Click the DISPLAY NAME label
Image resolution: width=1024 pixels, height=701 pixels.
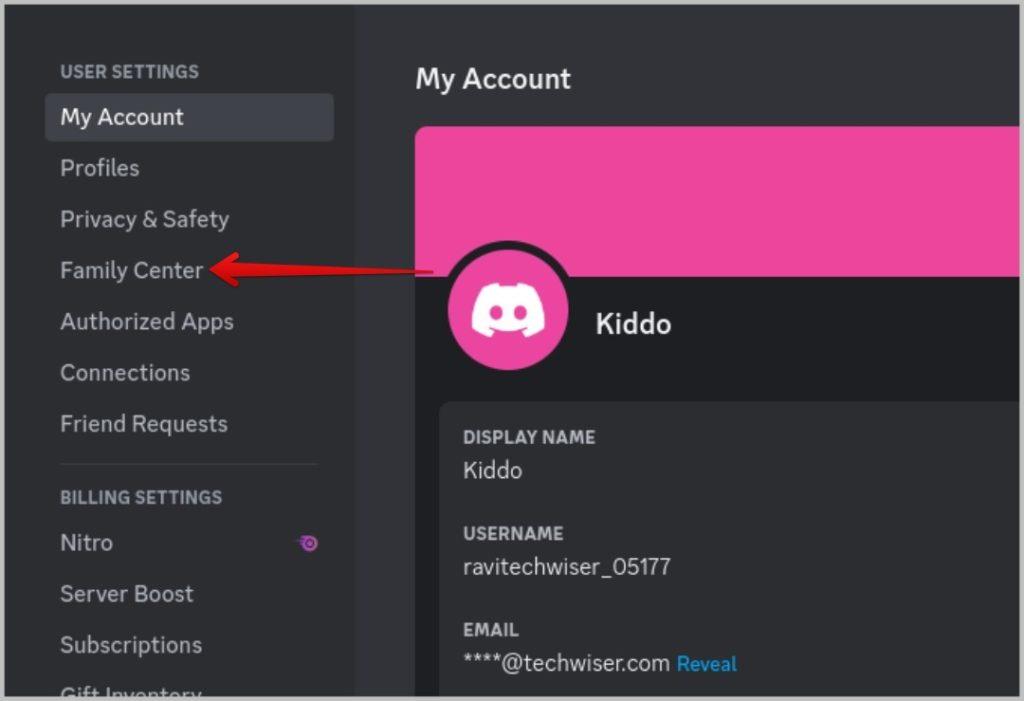(529, 437)
